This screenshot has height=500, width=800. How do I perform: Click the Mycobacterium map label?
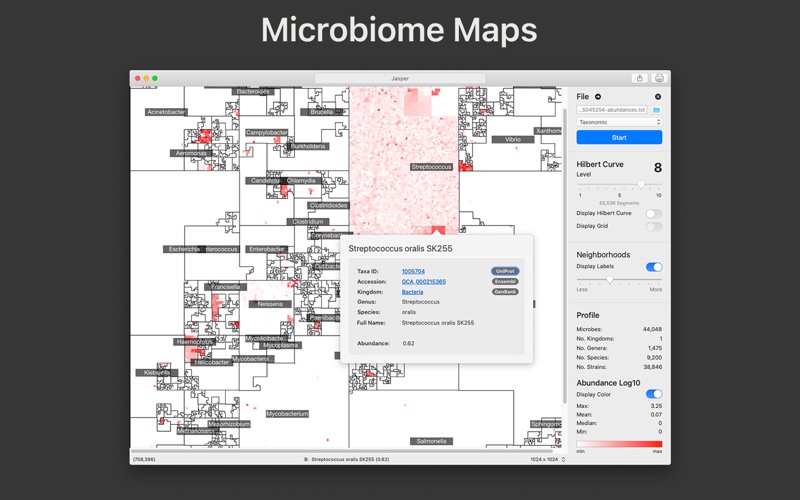(x=287, y=414)
